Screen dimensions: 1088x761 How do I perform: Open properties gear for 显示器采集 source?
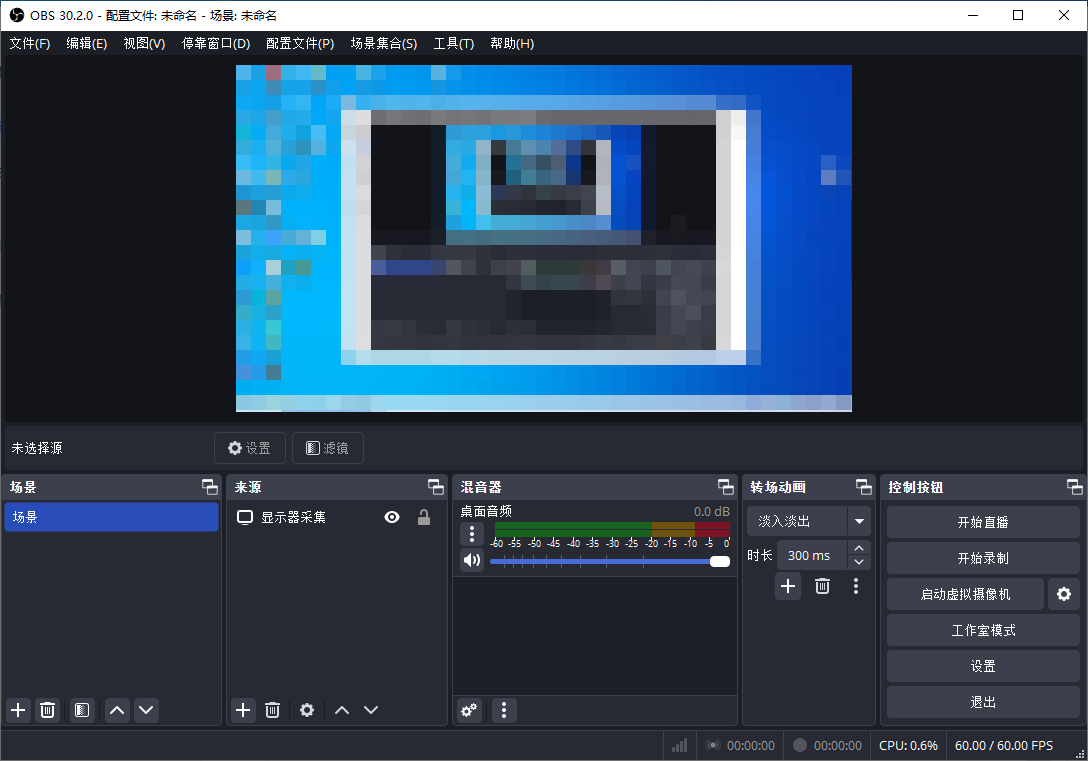pyautogui.click(x=307, y=710)
